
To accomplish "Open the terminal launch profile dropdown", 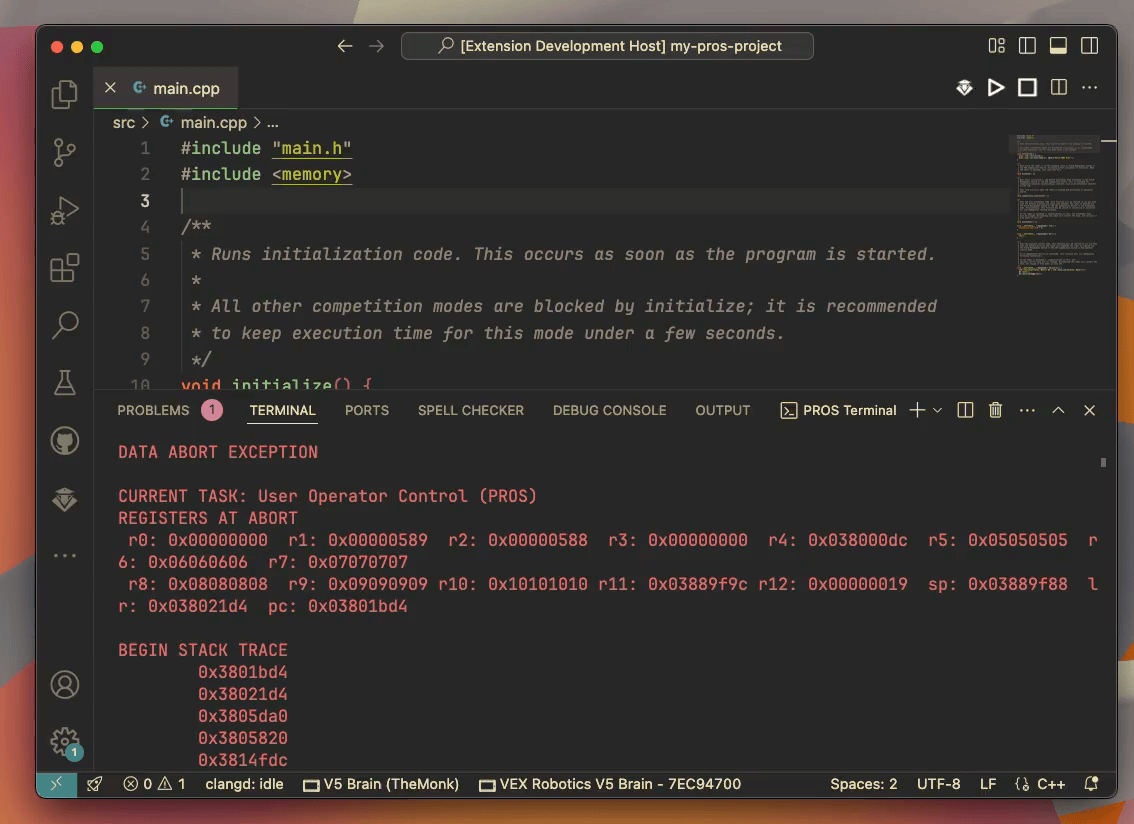I will click(x=937, y=410).
